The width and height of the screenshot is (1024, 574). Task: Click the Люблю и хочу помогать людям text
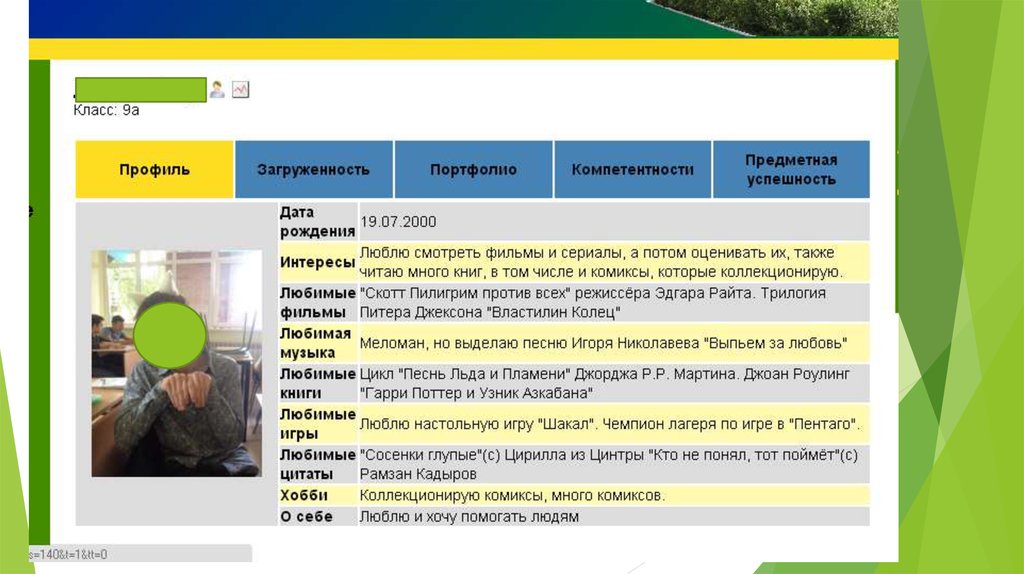pos(469,517)
